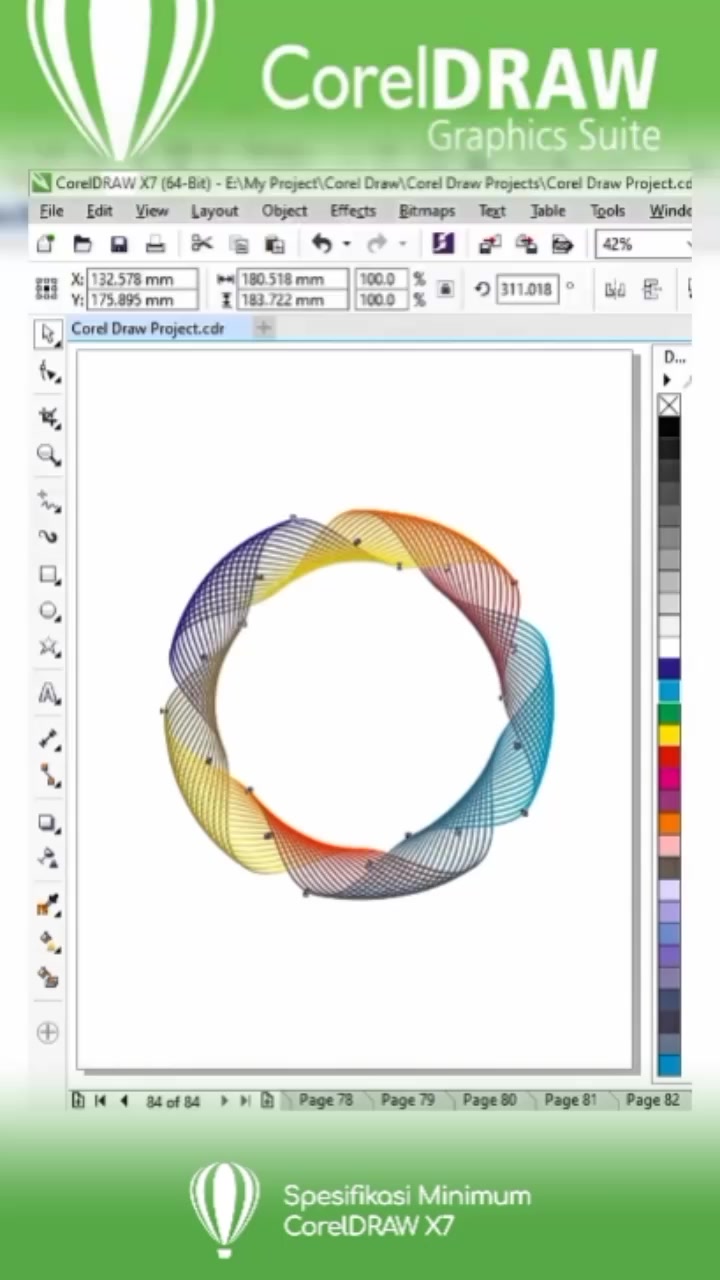Click the Publish to PDF icon

(563, 244)
